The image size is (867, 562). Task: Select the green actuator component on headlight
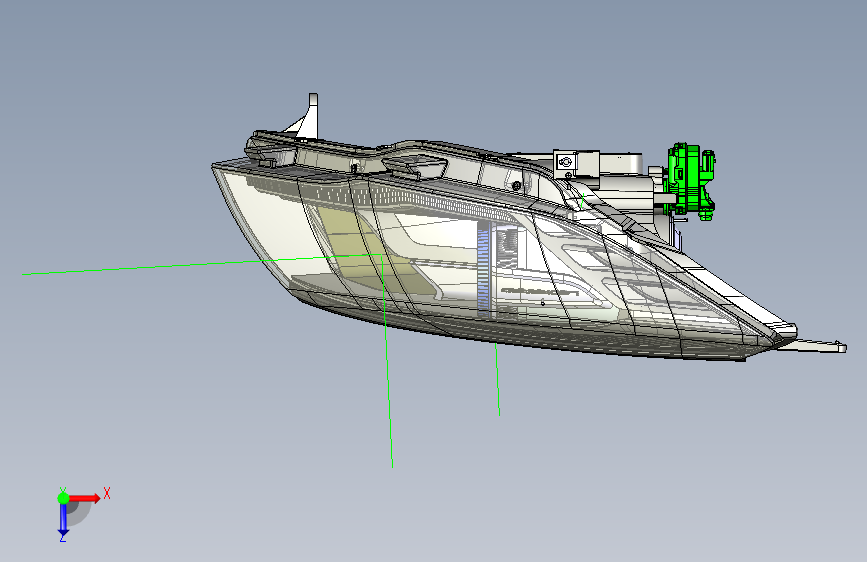(691, 181)
